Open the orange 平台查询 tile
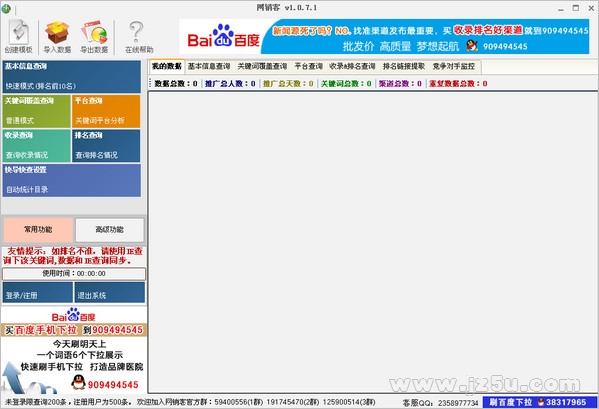The image size is (599, 409). click(x=106, y=111)
